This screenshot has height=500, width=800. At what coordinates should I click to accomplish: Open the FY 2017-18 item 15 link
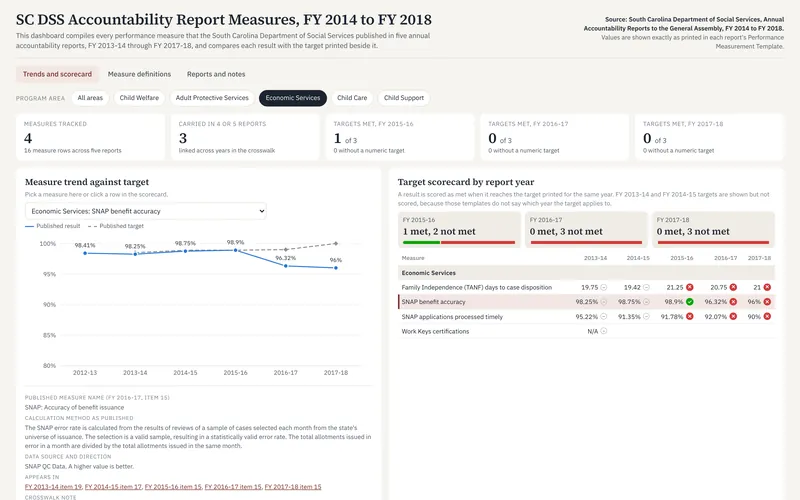pos(293,487)
